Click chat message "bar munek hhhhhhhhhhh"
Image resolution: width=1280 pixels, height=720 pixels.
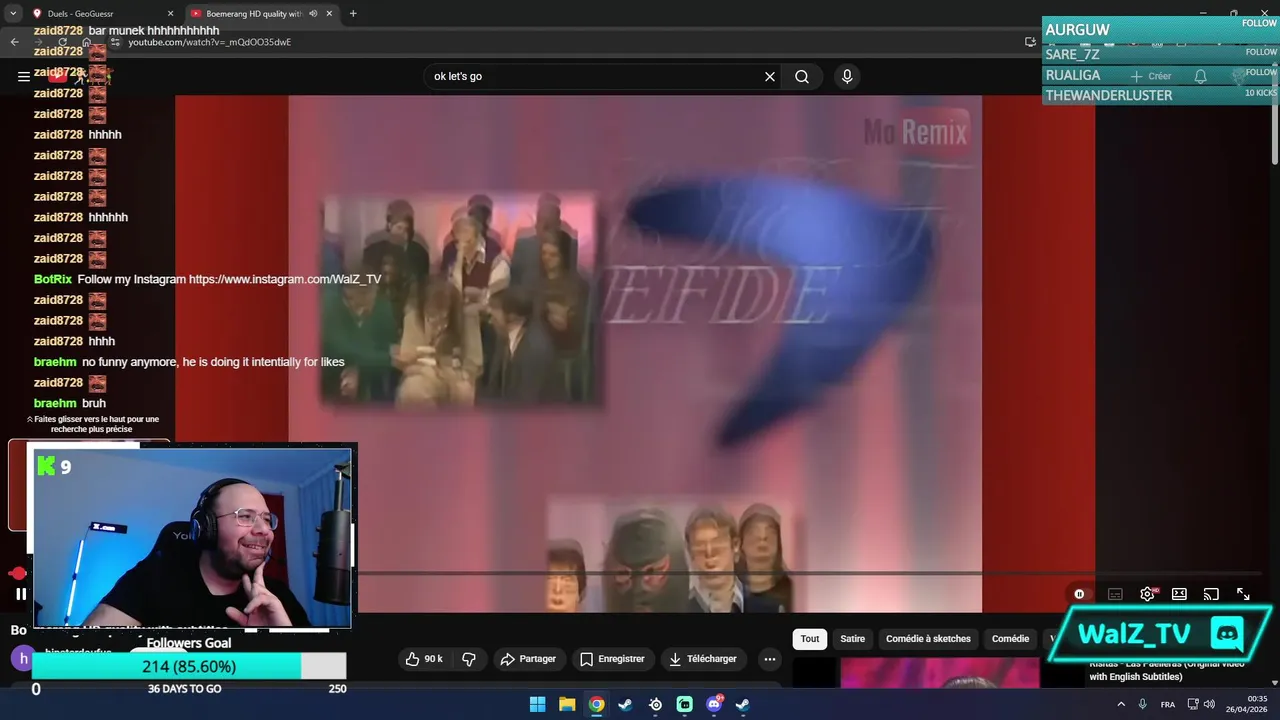tap(154, 31)
